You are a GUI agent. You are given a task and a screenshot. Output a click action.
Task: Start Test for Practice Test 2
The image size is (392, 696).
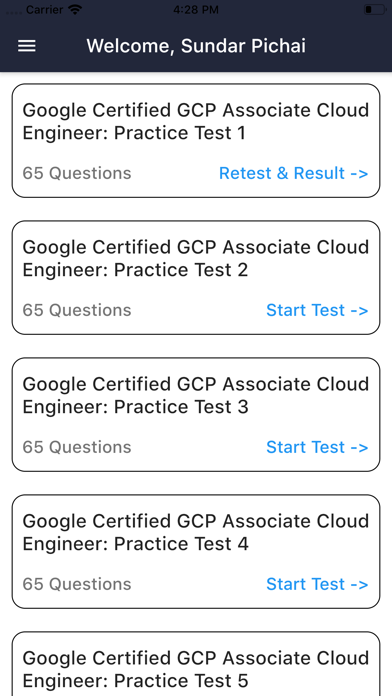click(x=317, y=310)
